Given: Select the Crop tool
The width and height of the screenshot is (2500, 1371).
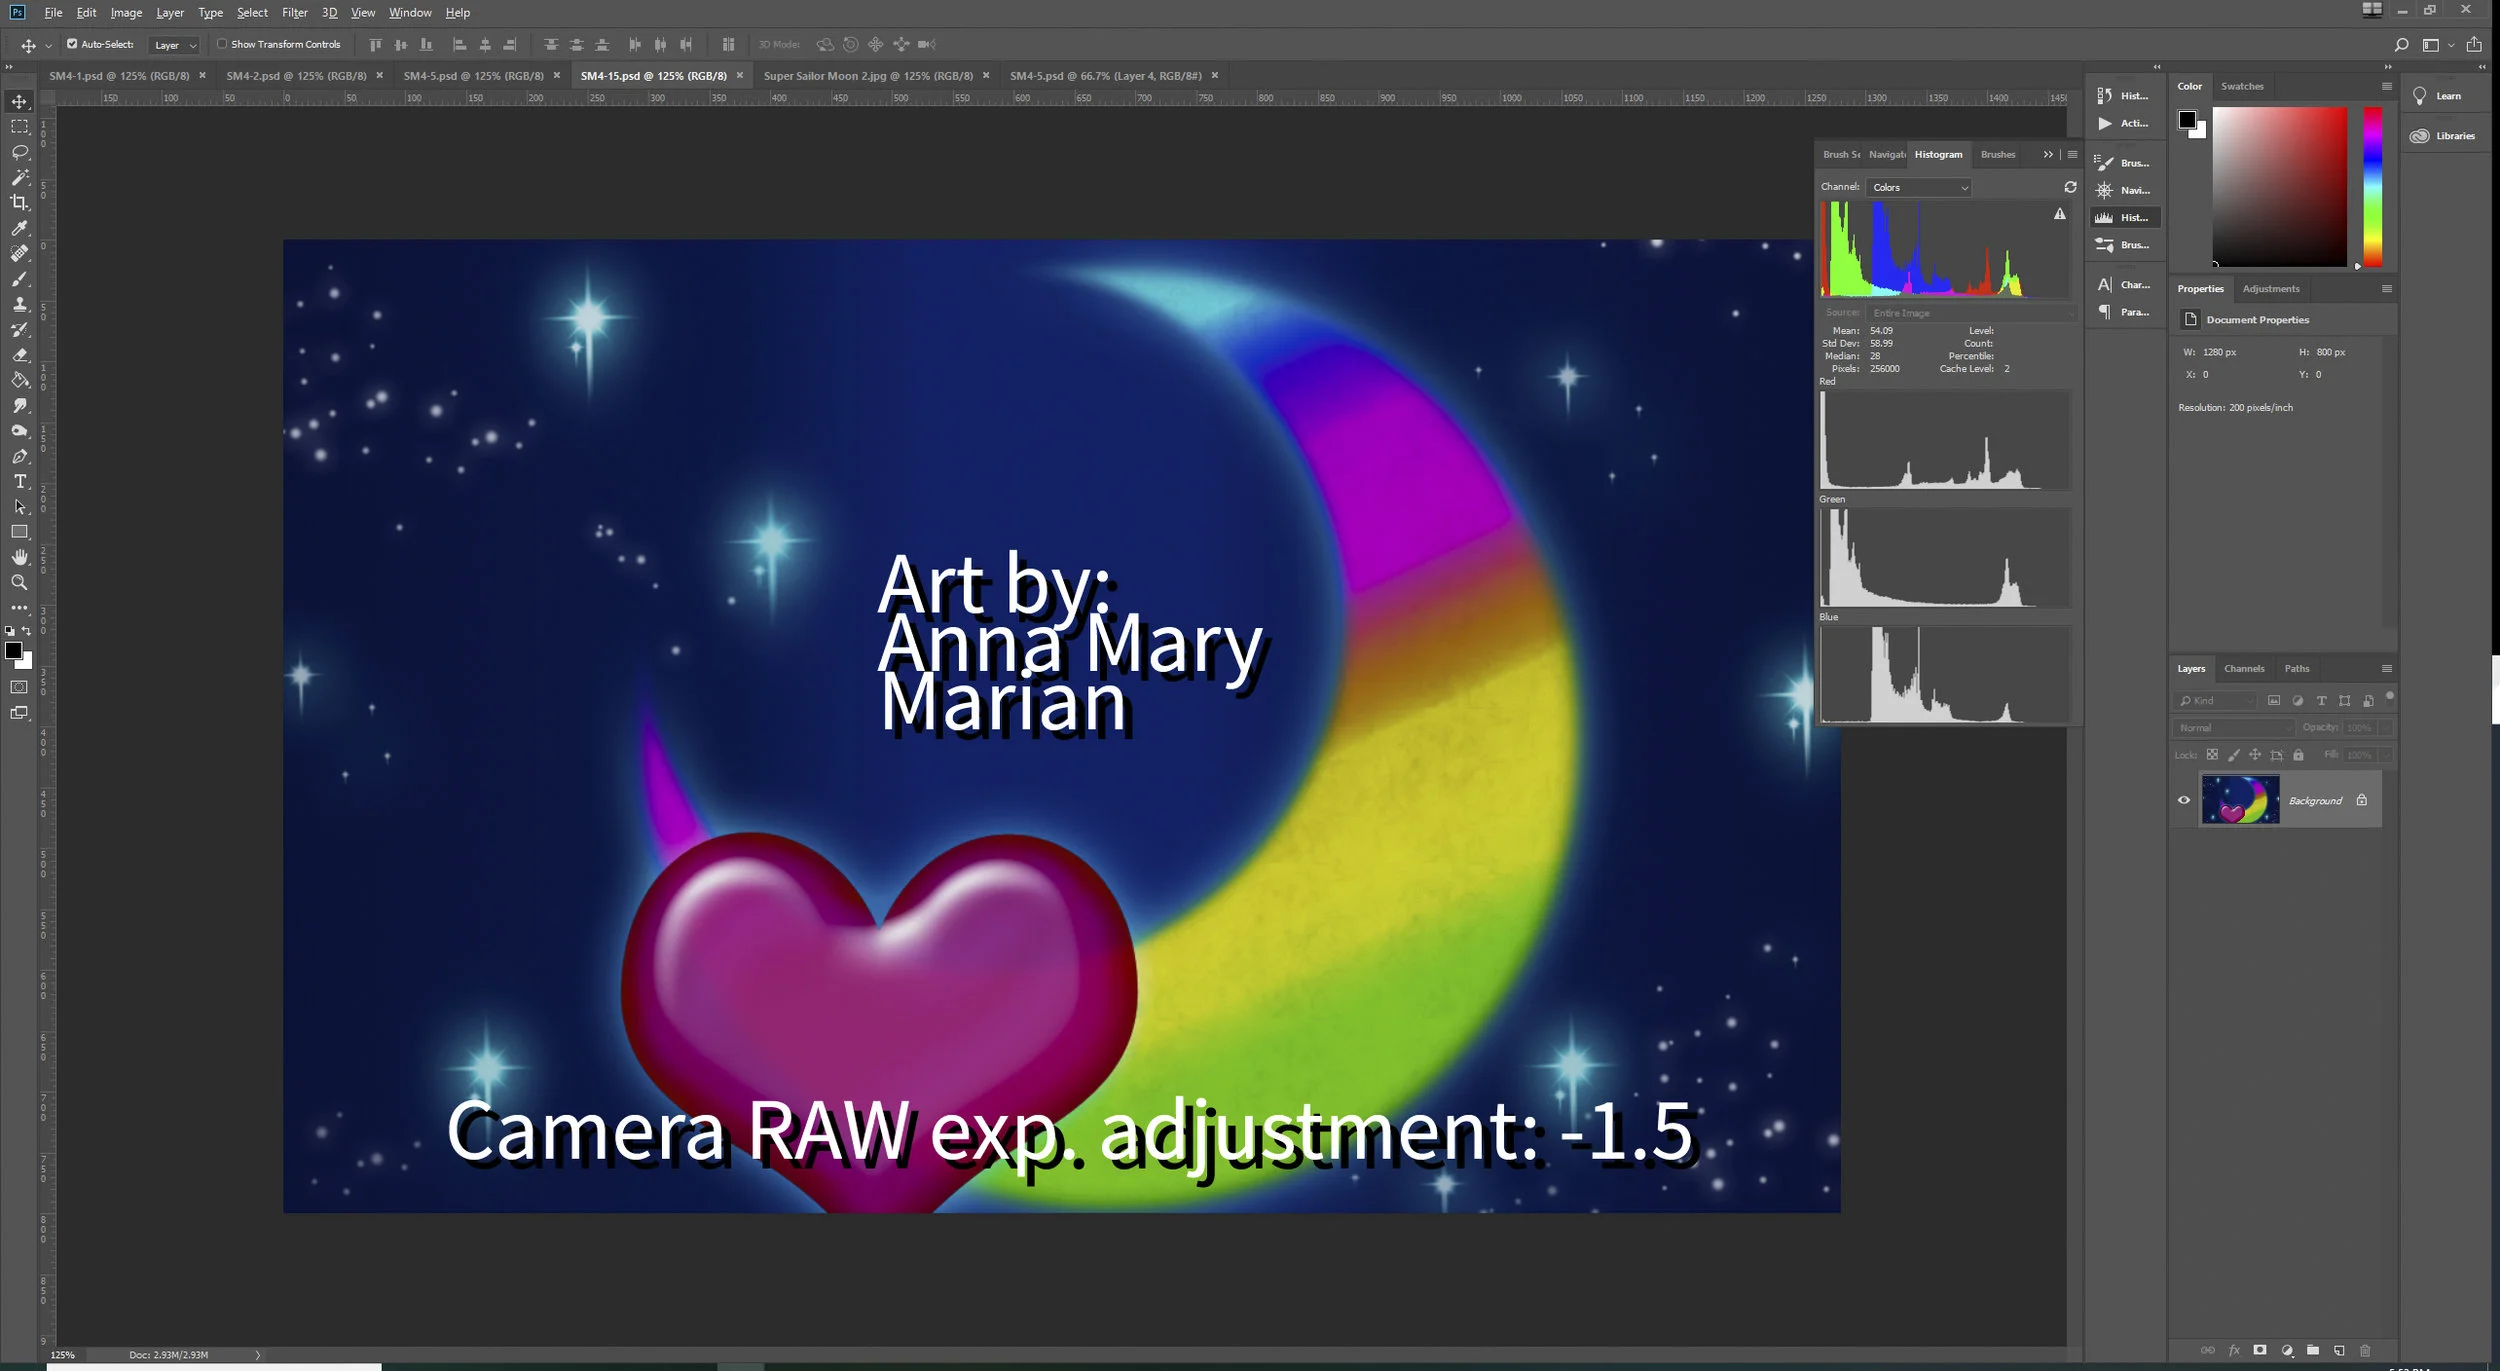Looking at the screenshot, I should pos(19,203).
